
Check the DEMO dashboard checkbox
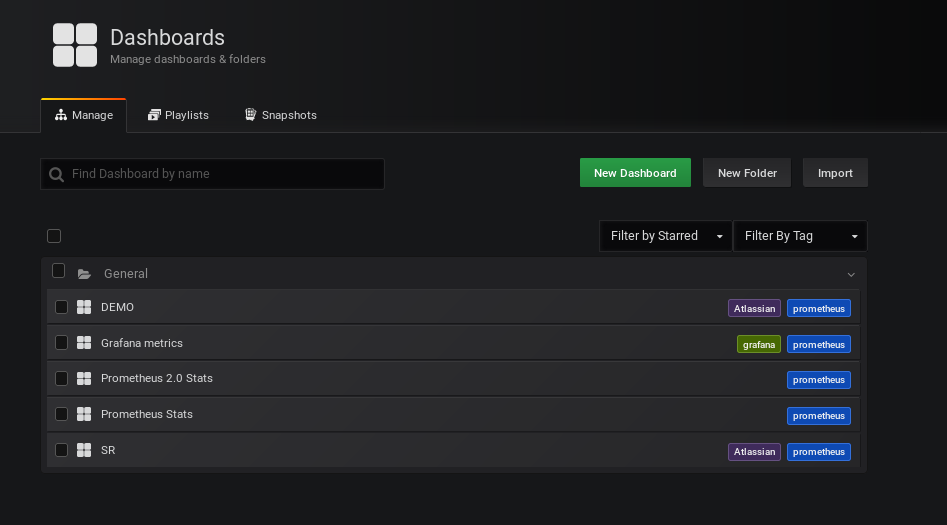62,307
